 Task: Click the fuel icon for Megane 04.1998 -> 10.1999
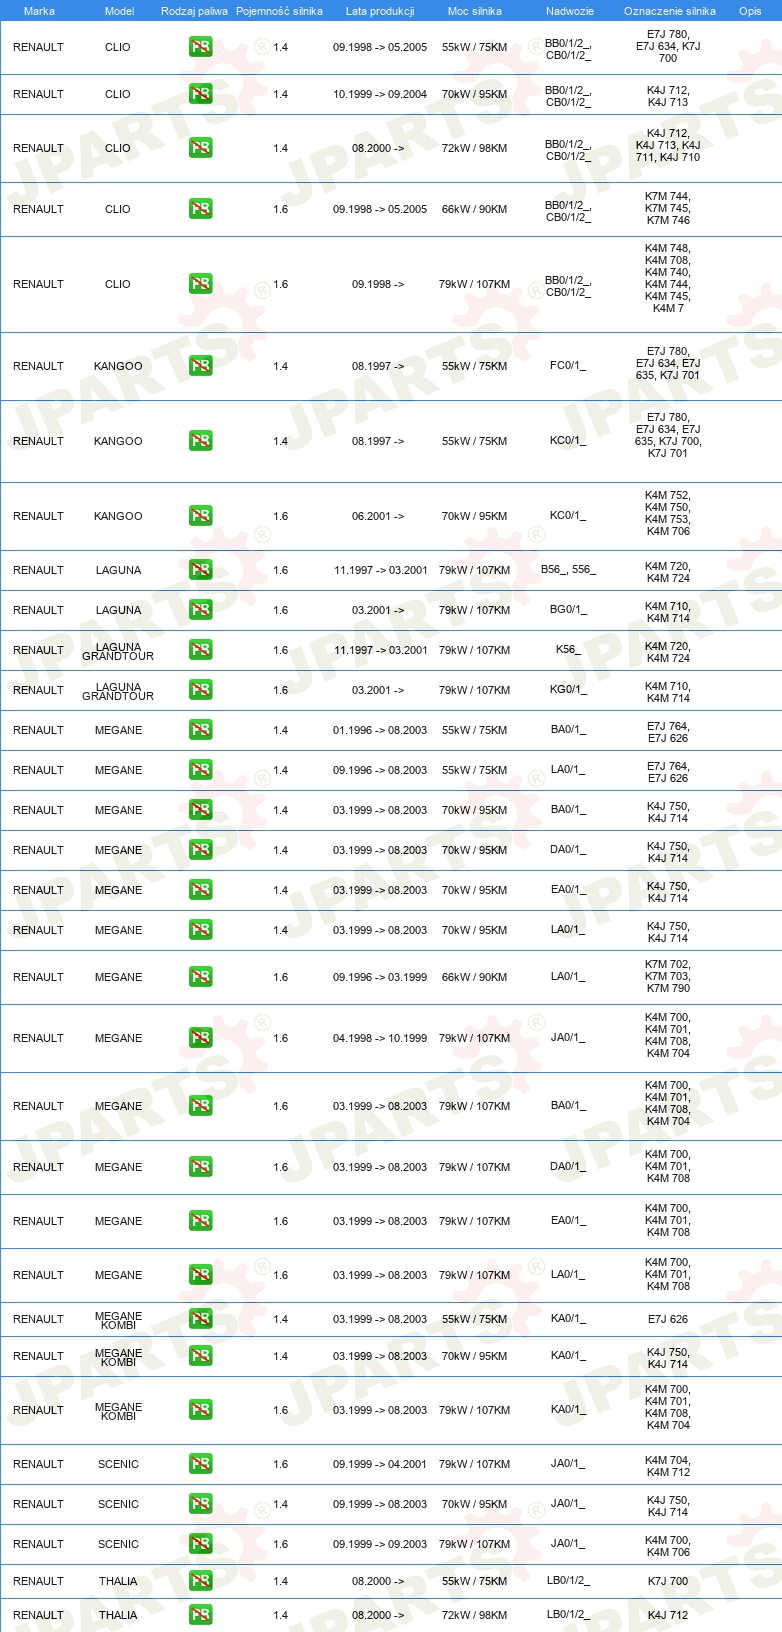201,1038
